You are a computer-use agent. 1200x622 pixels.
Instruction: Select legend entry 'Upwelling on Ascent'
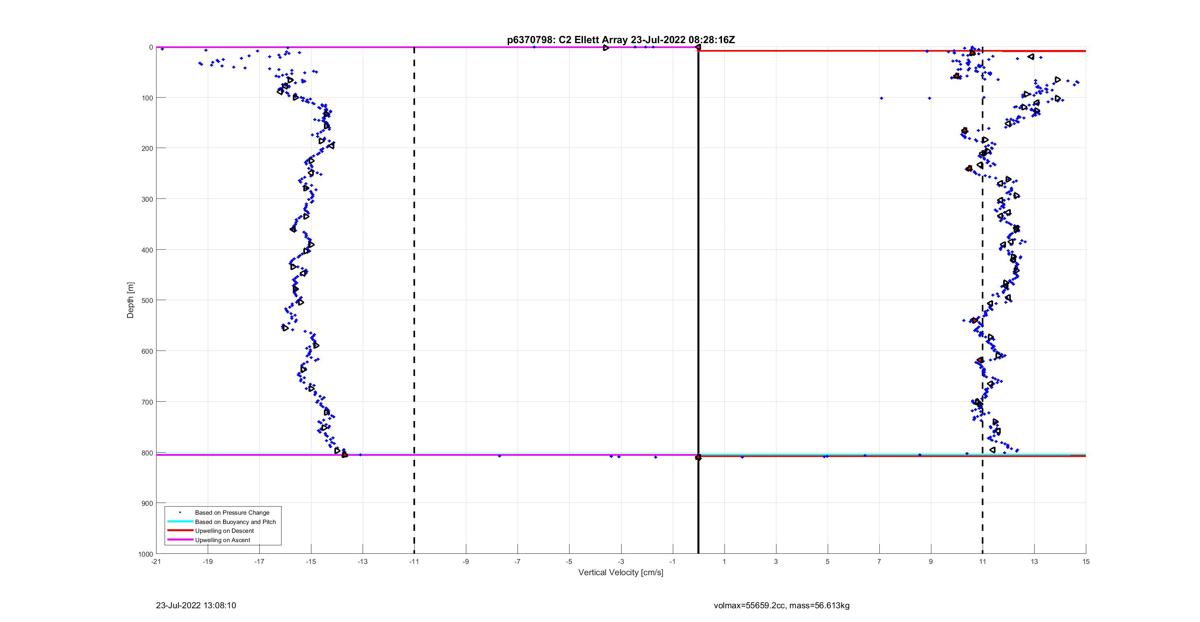pyautogui.click(x=224, y=540)
